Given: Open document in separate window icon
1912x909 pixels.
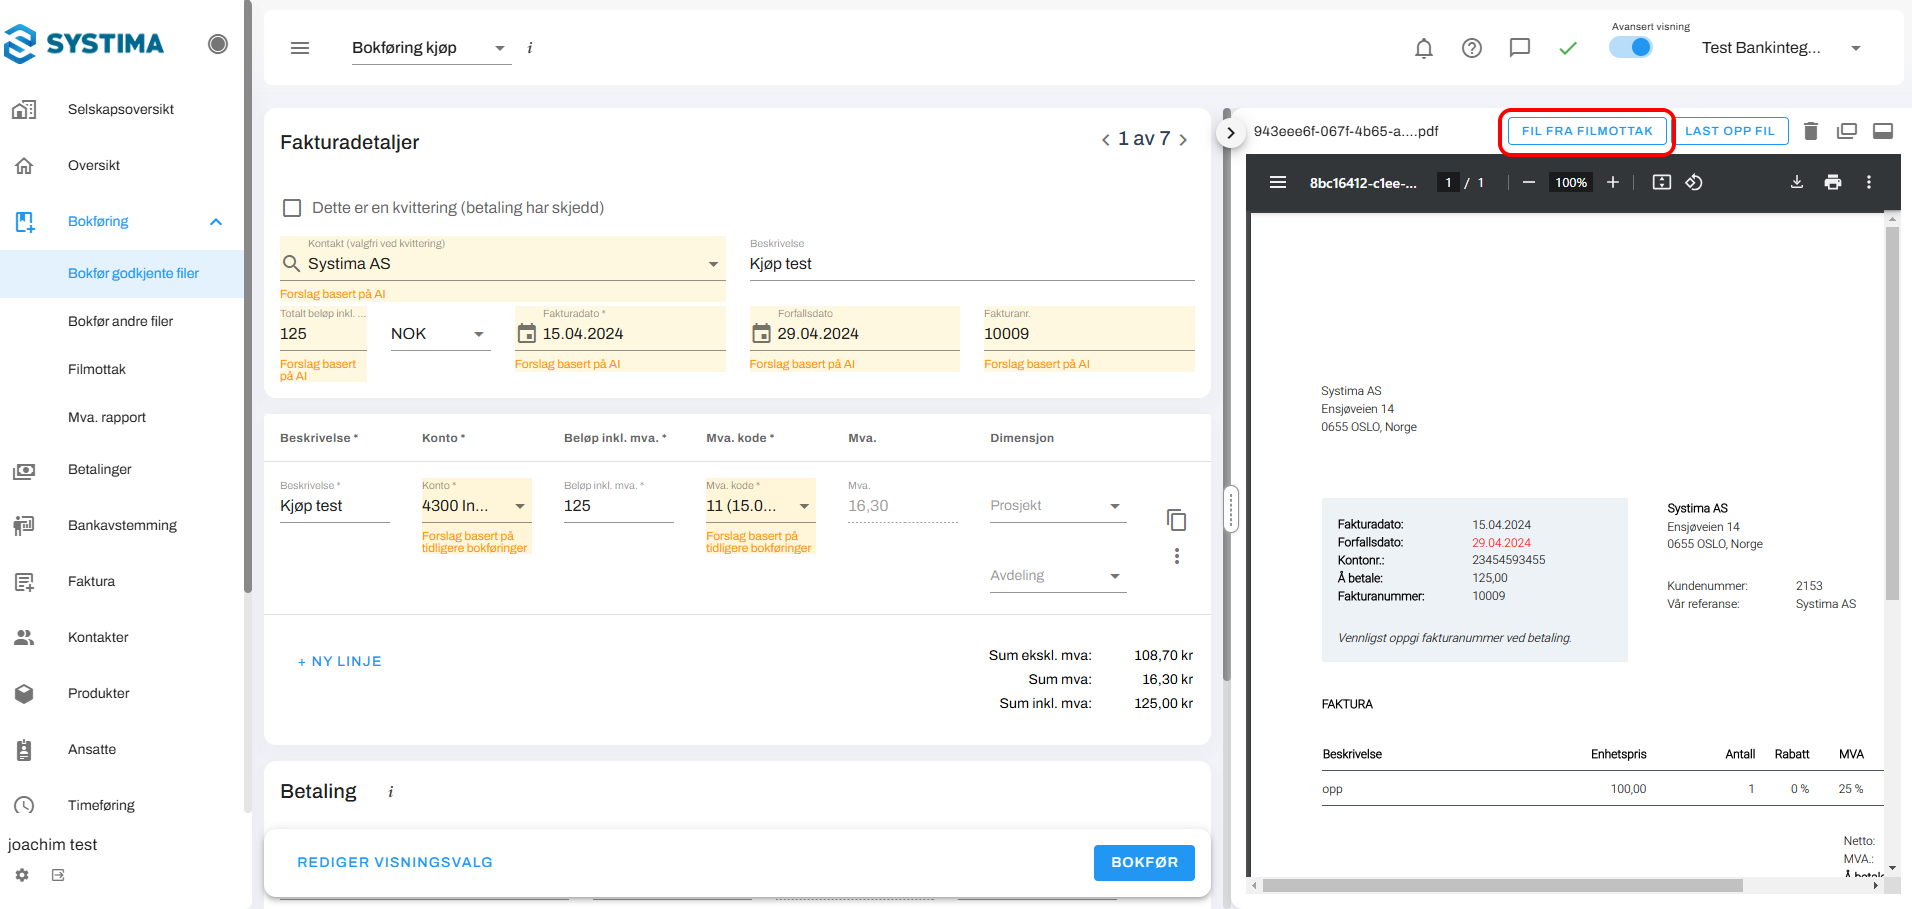Looking at the screenshot, I should [x=1847, y=131].
